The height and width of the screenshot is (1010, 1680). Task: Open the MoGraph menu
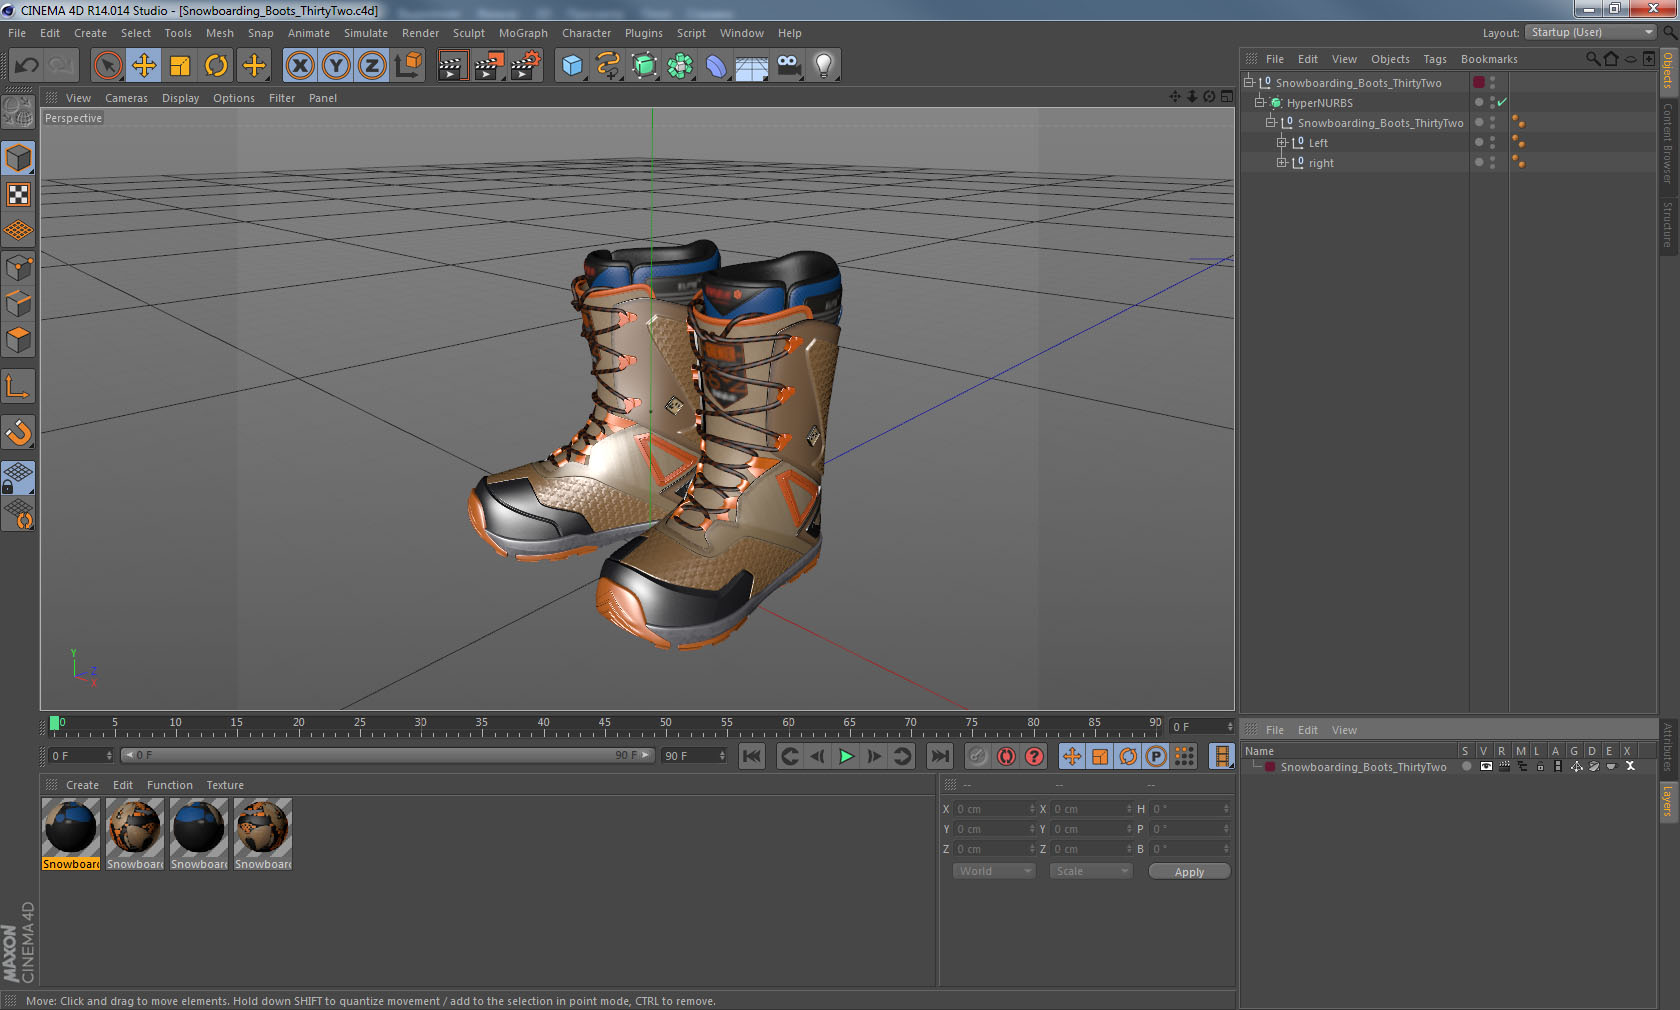(523, 33)
